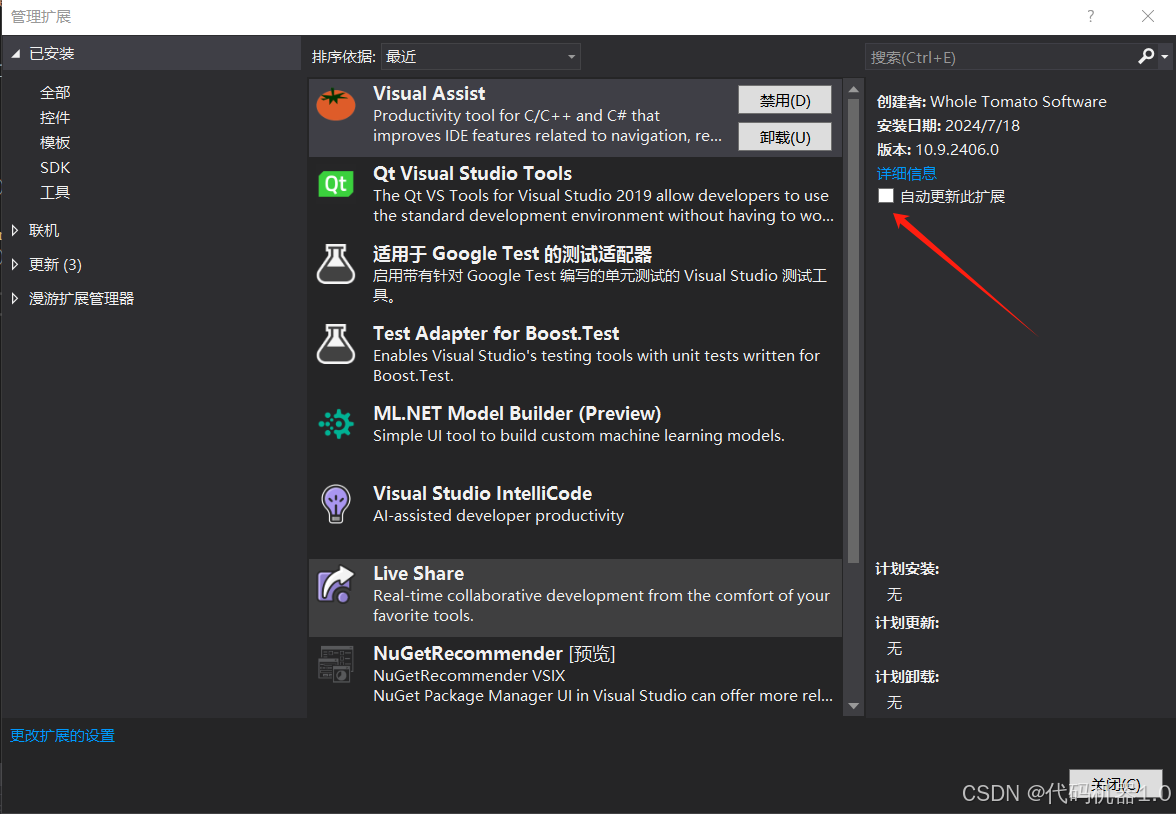This screenshot has height=814, width=1176.
Task: Click the Whole Tomato Software creator text
Action: pos(1018,101)
